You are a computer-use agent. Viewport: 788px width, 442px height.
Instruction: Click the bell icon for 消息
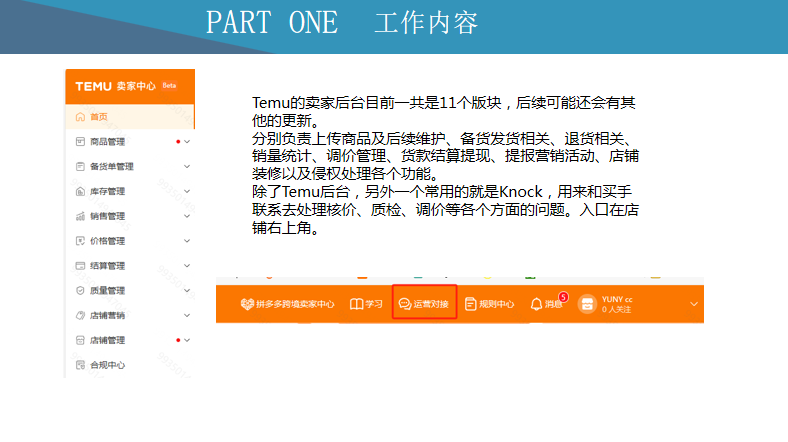pyautogui.click(x=536, y=304)
